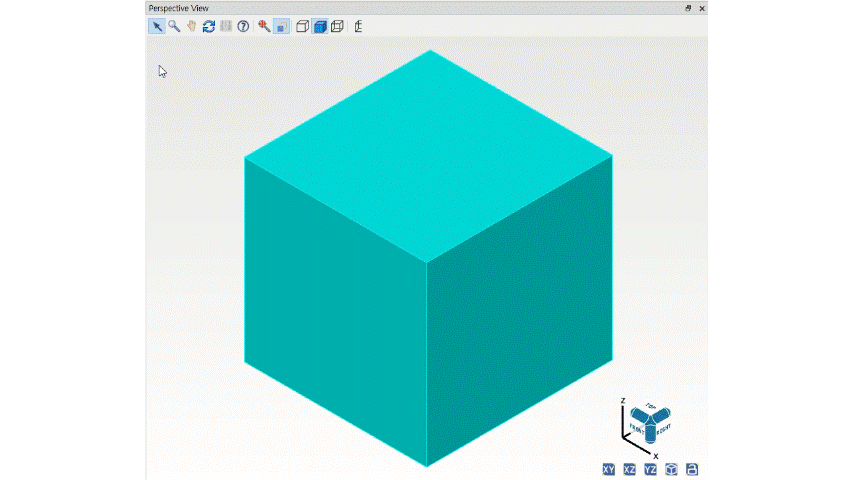Click the TOP face of orientation gizmo
This screenshot has height=480, width=853.
point(651,407)
